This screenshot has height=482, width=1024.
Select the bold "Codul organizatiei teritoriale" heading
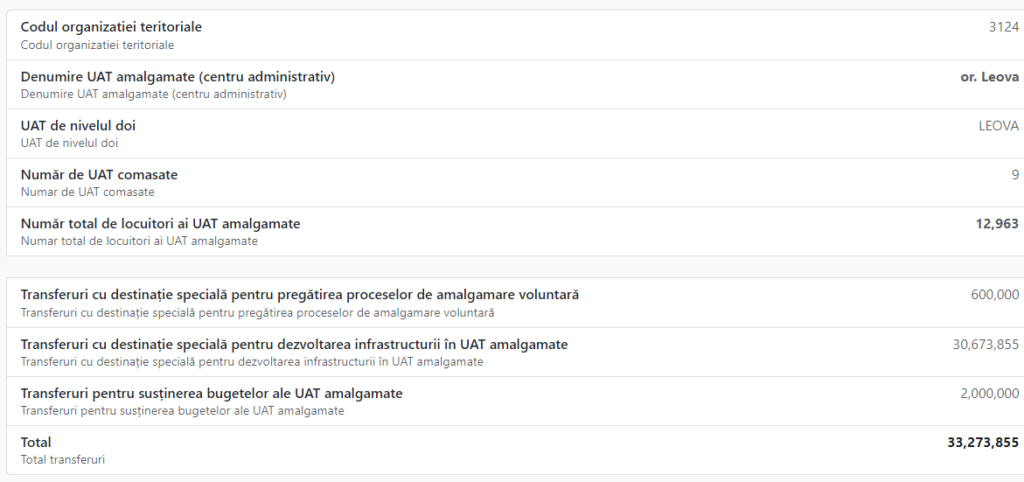pos(118,27)
